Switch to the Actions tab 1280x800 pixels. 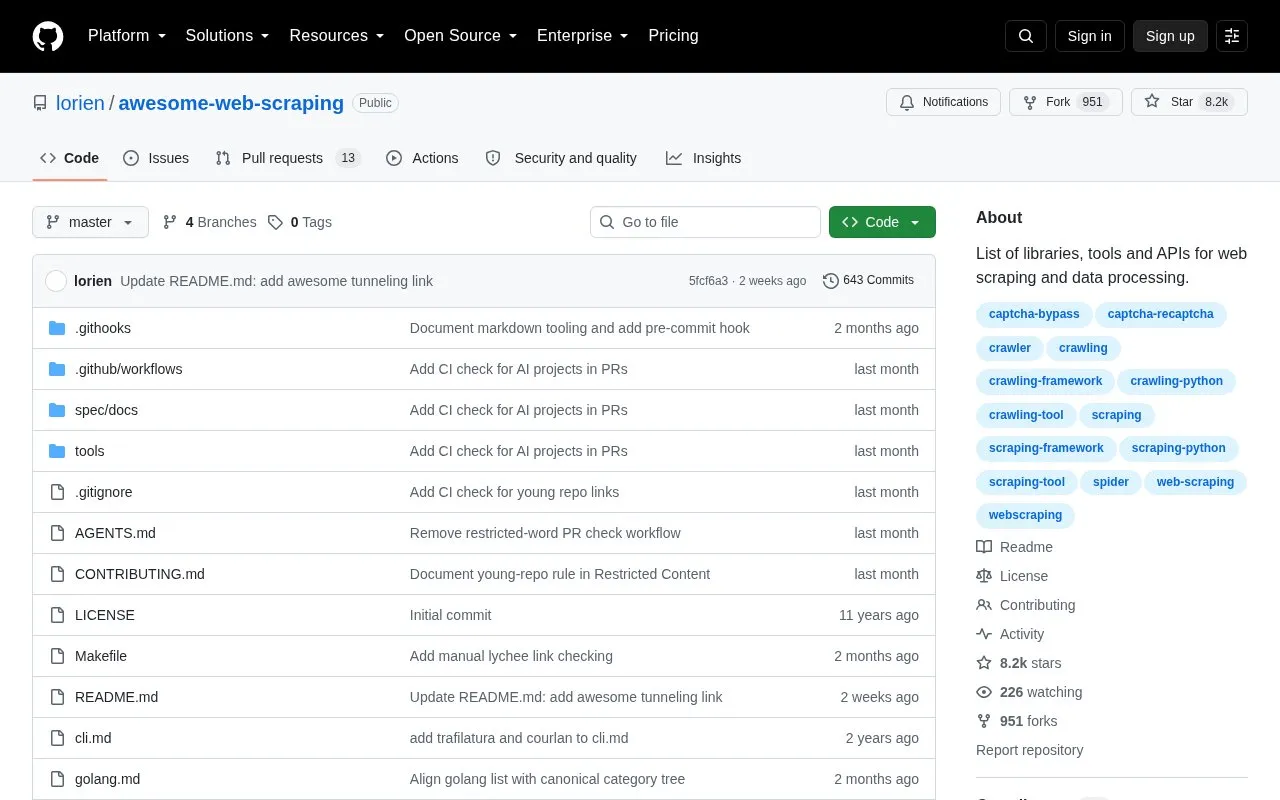point(422,158)
